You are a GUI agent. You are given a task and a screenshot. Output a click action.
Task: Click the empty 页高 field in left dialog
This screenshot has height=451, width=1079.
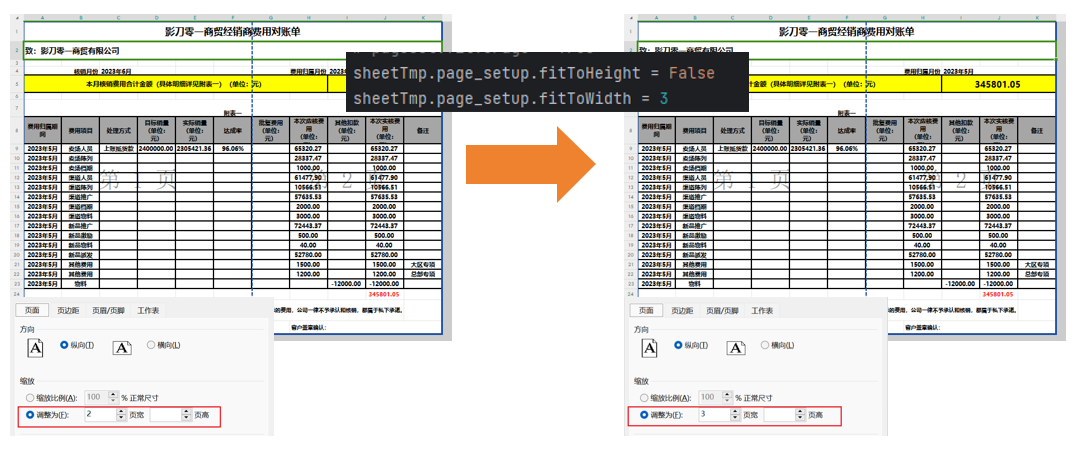(165, 414)
